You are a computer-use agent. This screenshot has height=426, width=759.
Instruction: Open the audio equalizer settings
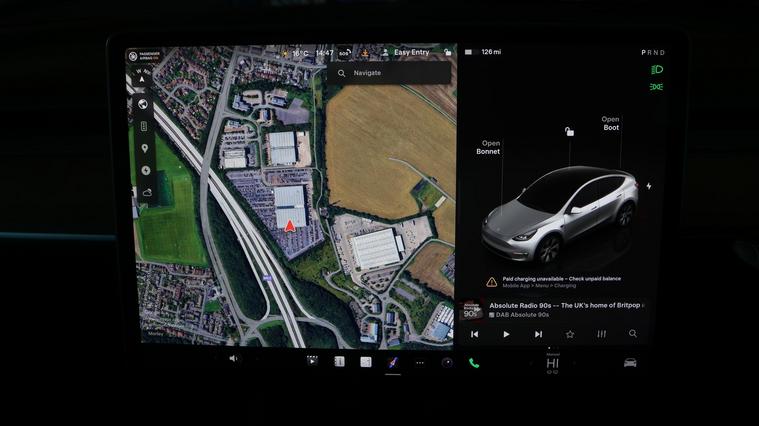(601, 334)
